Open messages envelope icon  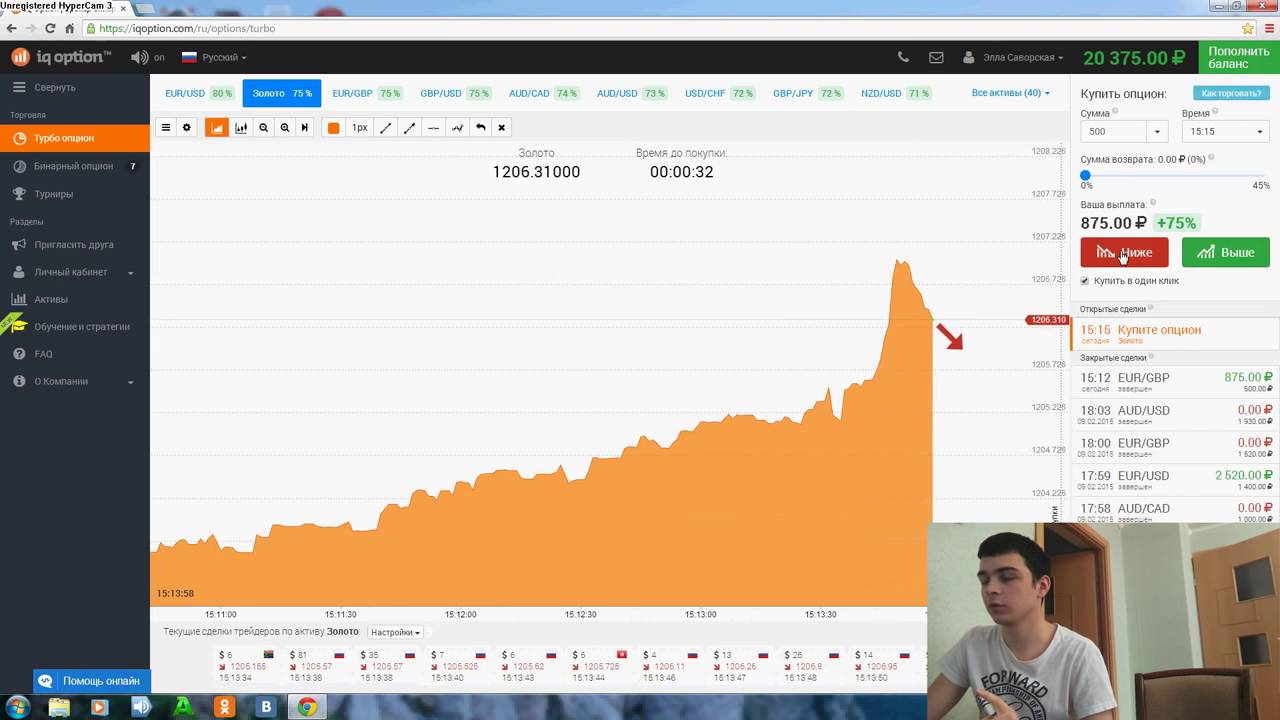click(936, 57)
